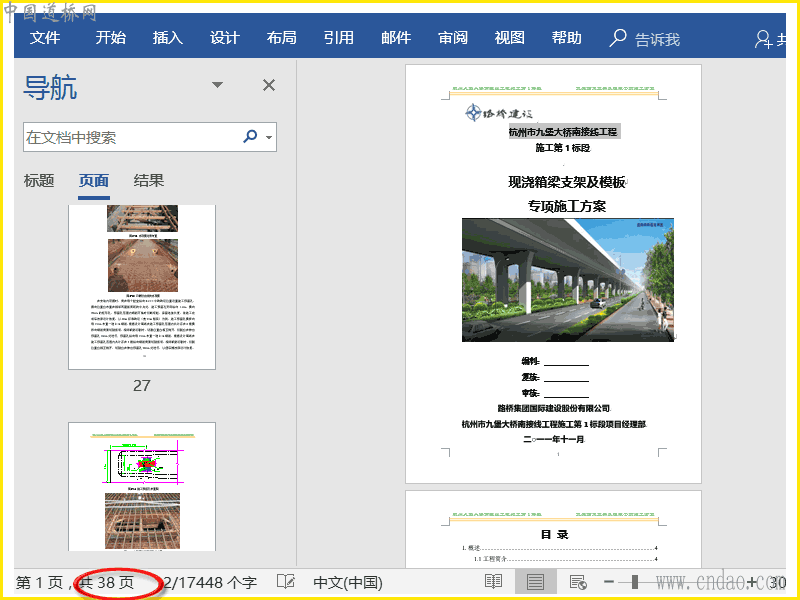The height and width of the screenshot is (600, 800).
Task: Select the 标题 tab in navigation pane
Action: (39, 180)
